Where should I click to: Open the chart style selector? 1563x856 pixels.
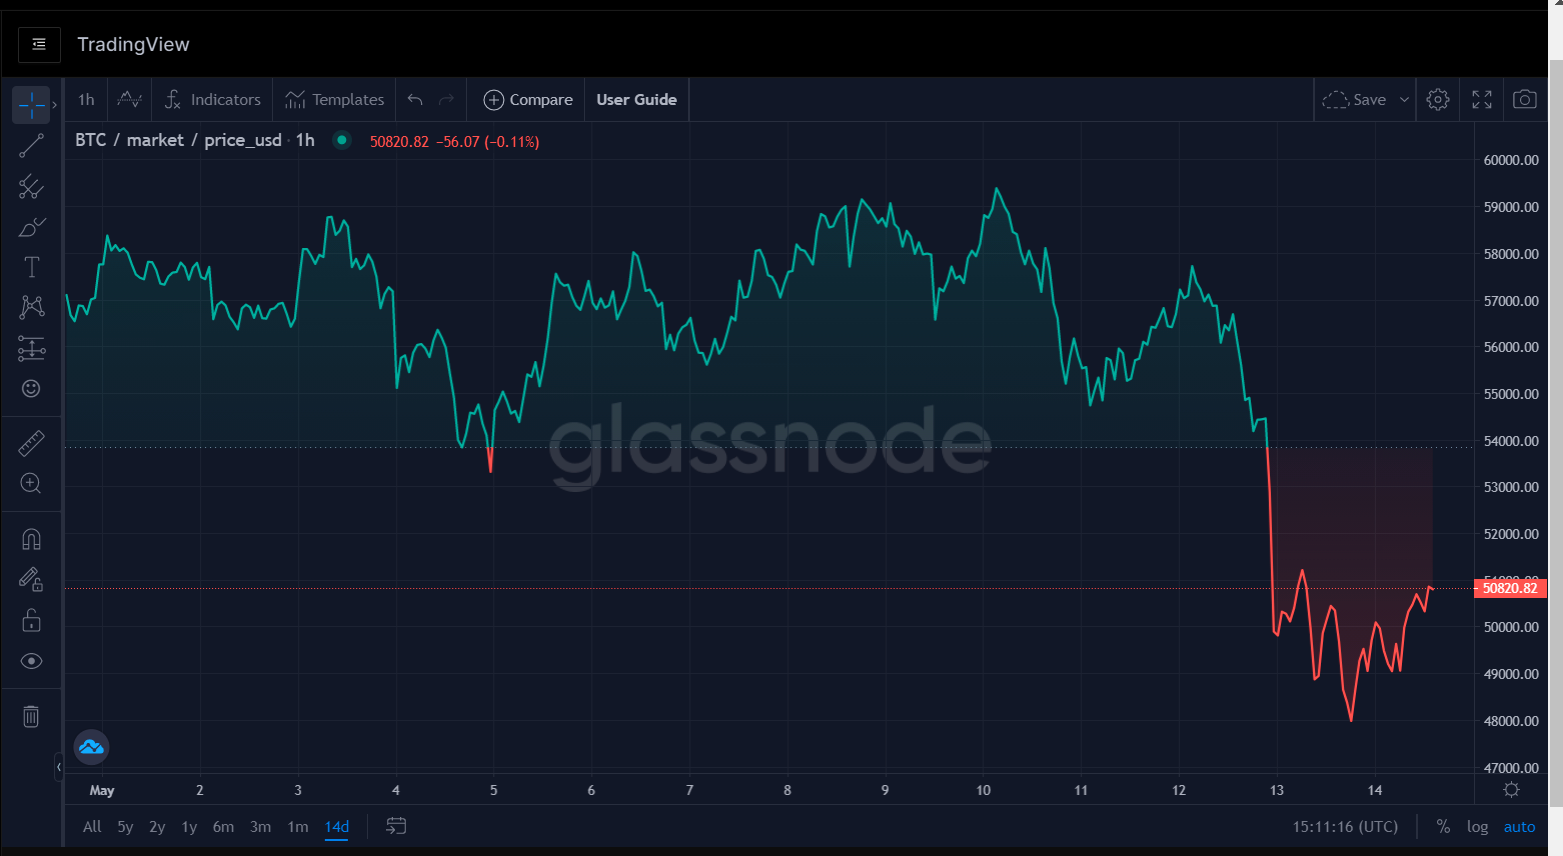[129, 100]
